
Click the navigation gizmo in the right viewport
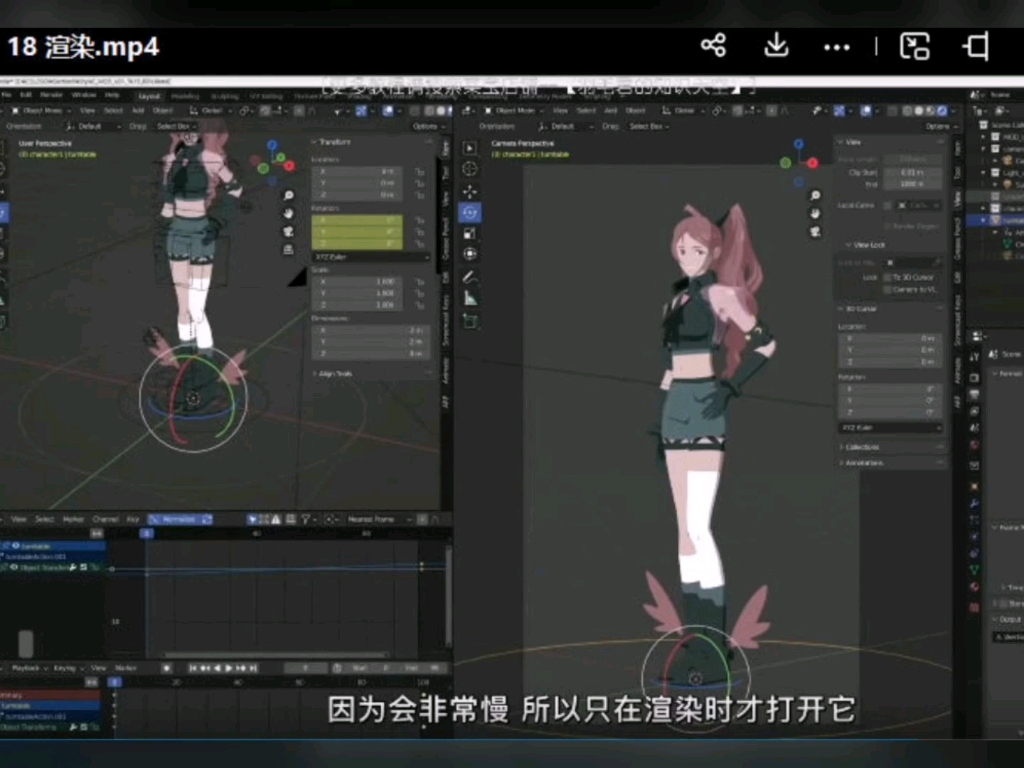[799, 161]
